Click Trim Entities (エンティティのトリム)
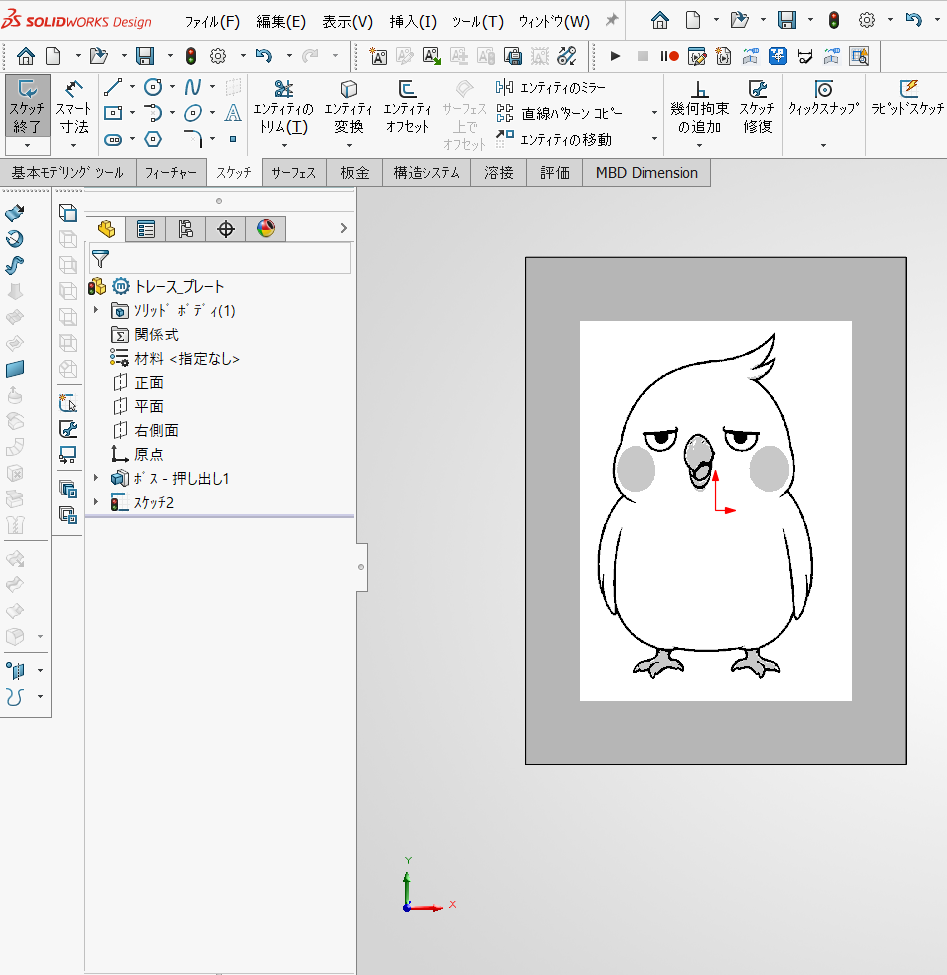 coord(284,107)
